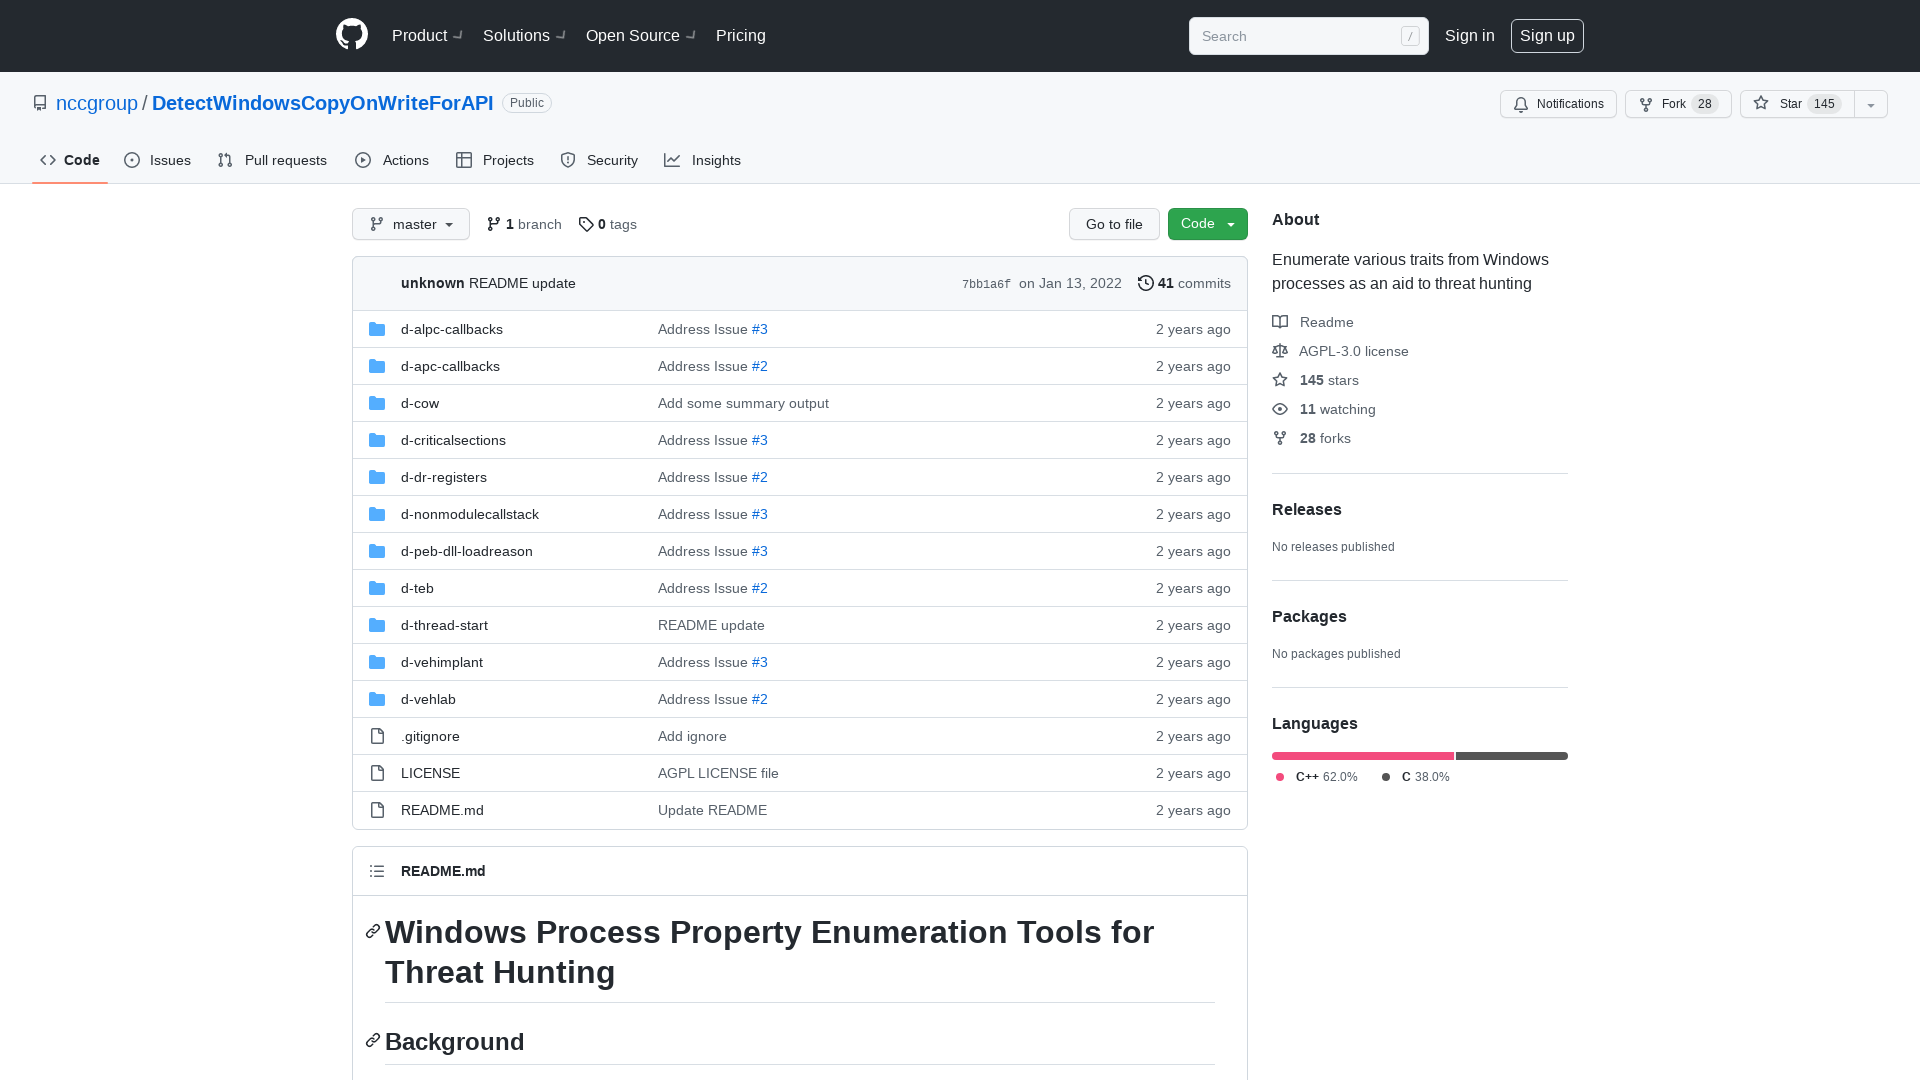Click the commit history clock icon
The width and height of the screenshot is (1920, 1080).
pyautogui.click(x=1146, y=283)
